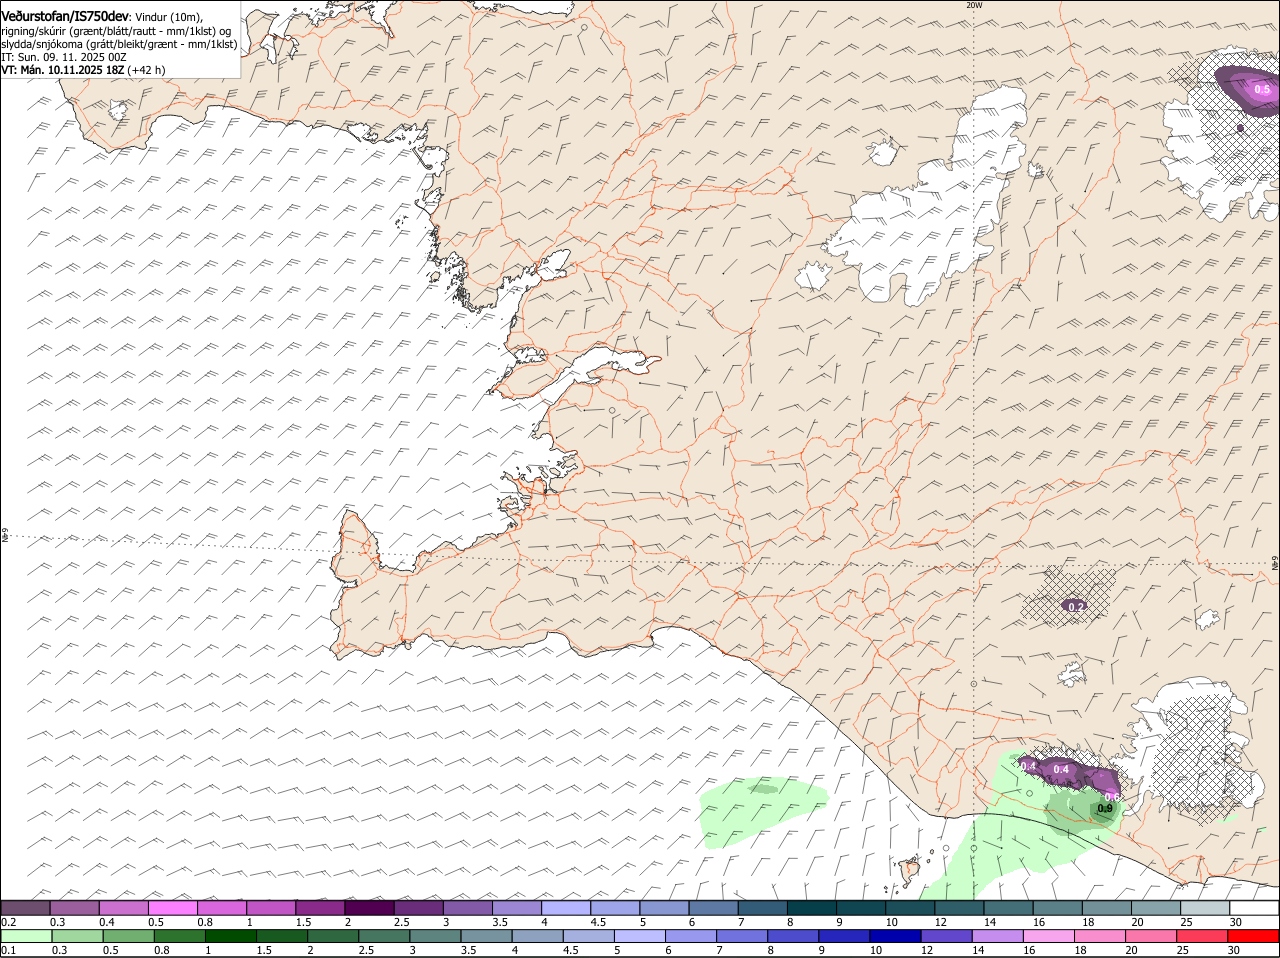
Task: Pick the bright red rain-scale swatch above 30
Action: pos(1254,936)
